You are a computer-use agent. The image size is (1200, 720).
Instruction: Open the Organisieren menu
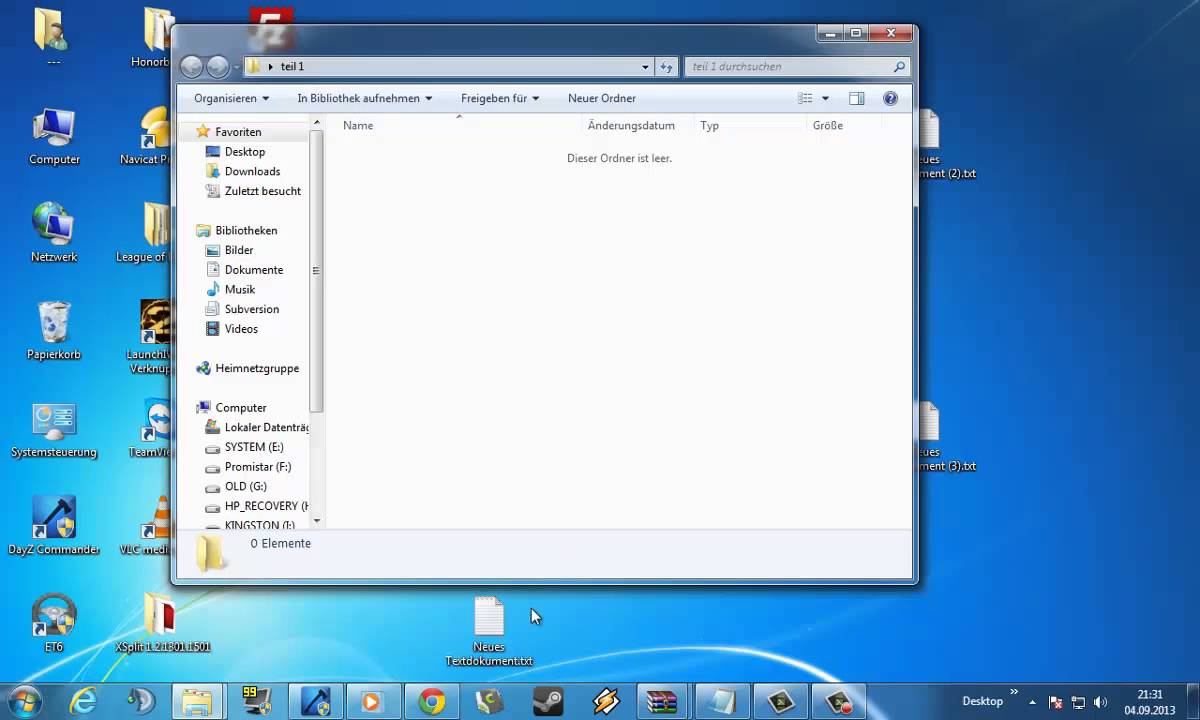pyautogui.click(x=232, y=98)
